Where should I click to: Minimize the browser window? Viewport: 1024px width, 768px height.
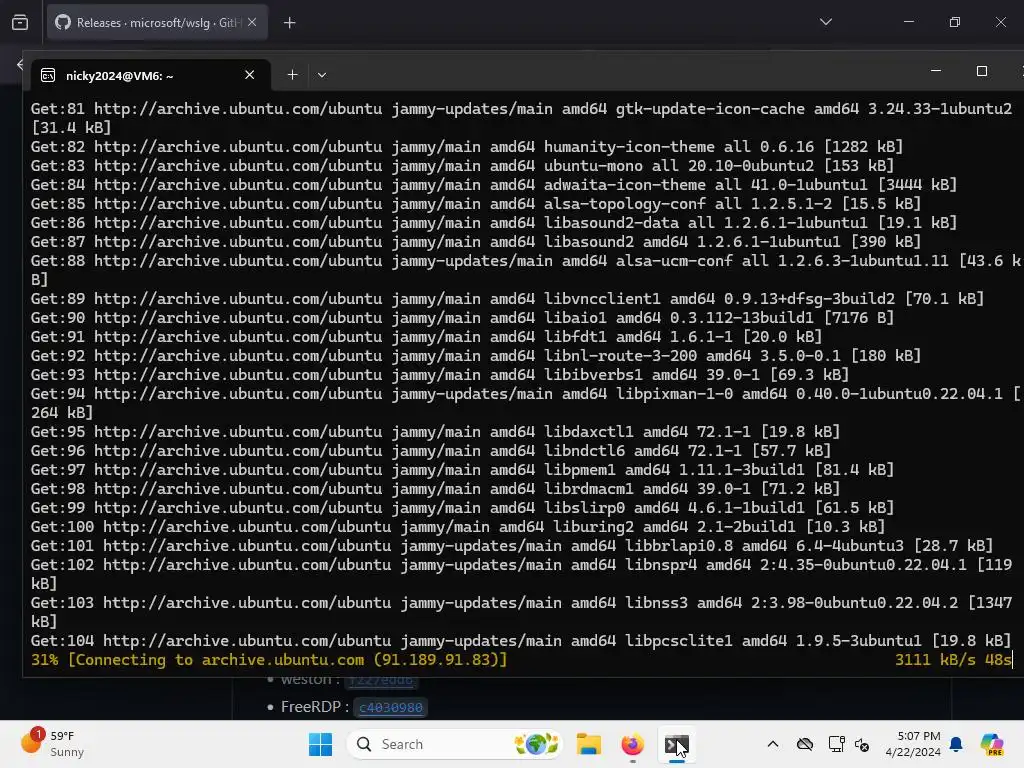click(x=908, y=22)
